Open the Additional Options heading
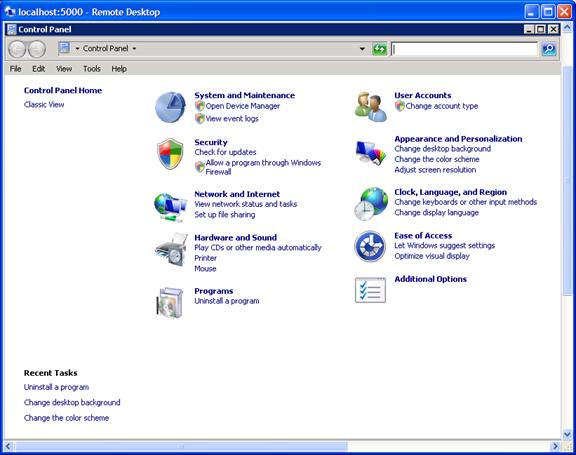 tap(431, 279)
